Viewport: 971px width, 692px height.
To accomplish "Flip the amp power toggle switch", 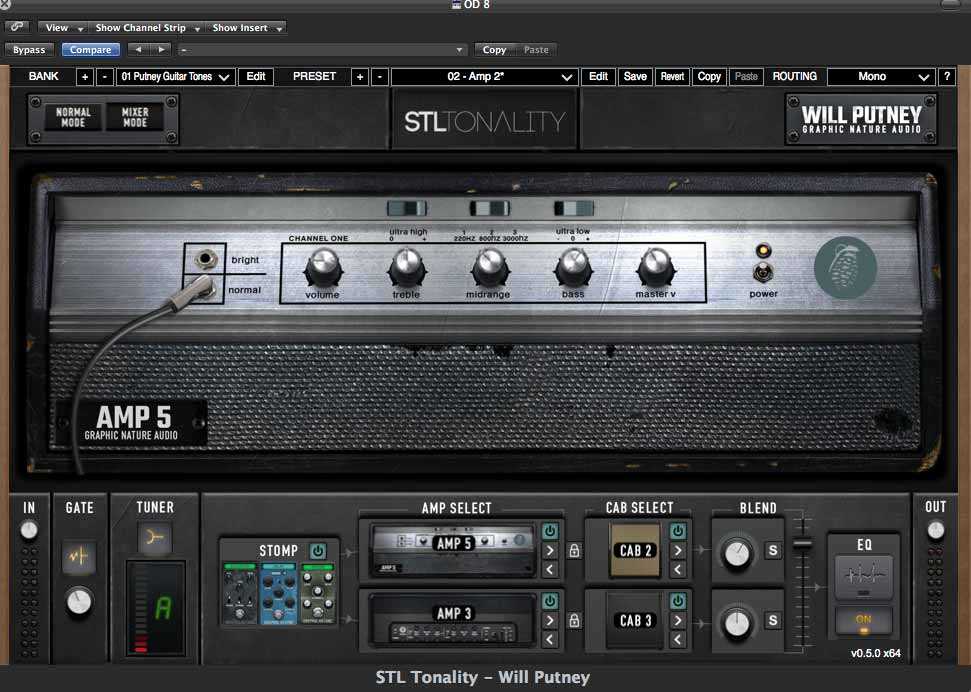I will [x=763, y=273].
